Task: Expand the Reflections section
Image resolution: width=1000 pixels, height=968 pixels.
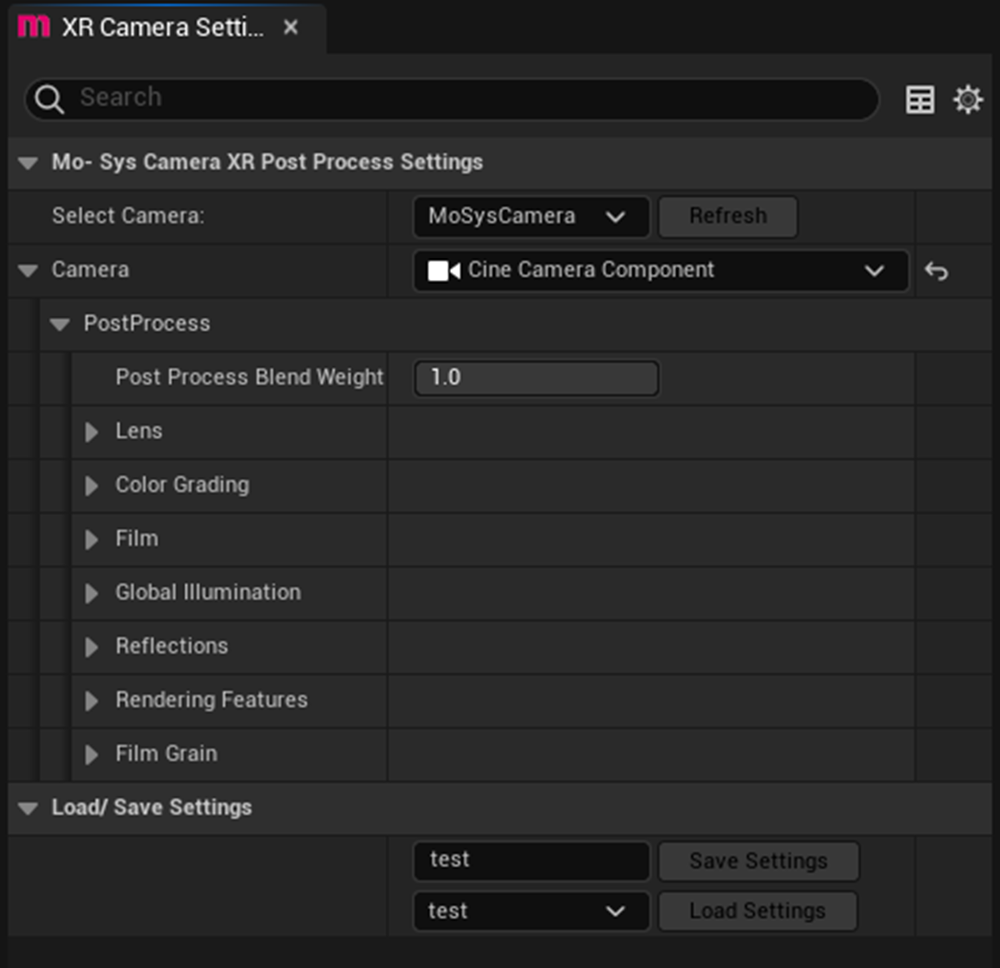Action: 92,647
